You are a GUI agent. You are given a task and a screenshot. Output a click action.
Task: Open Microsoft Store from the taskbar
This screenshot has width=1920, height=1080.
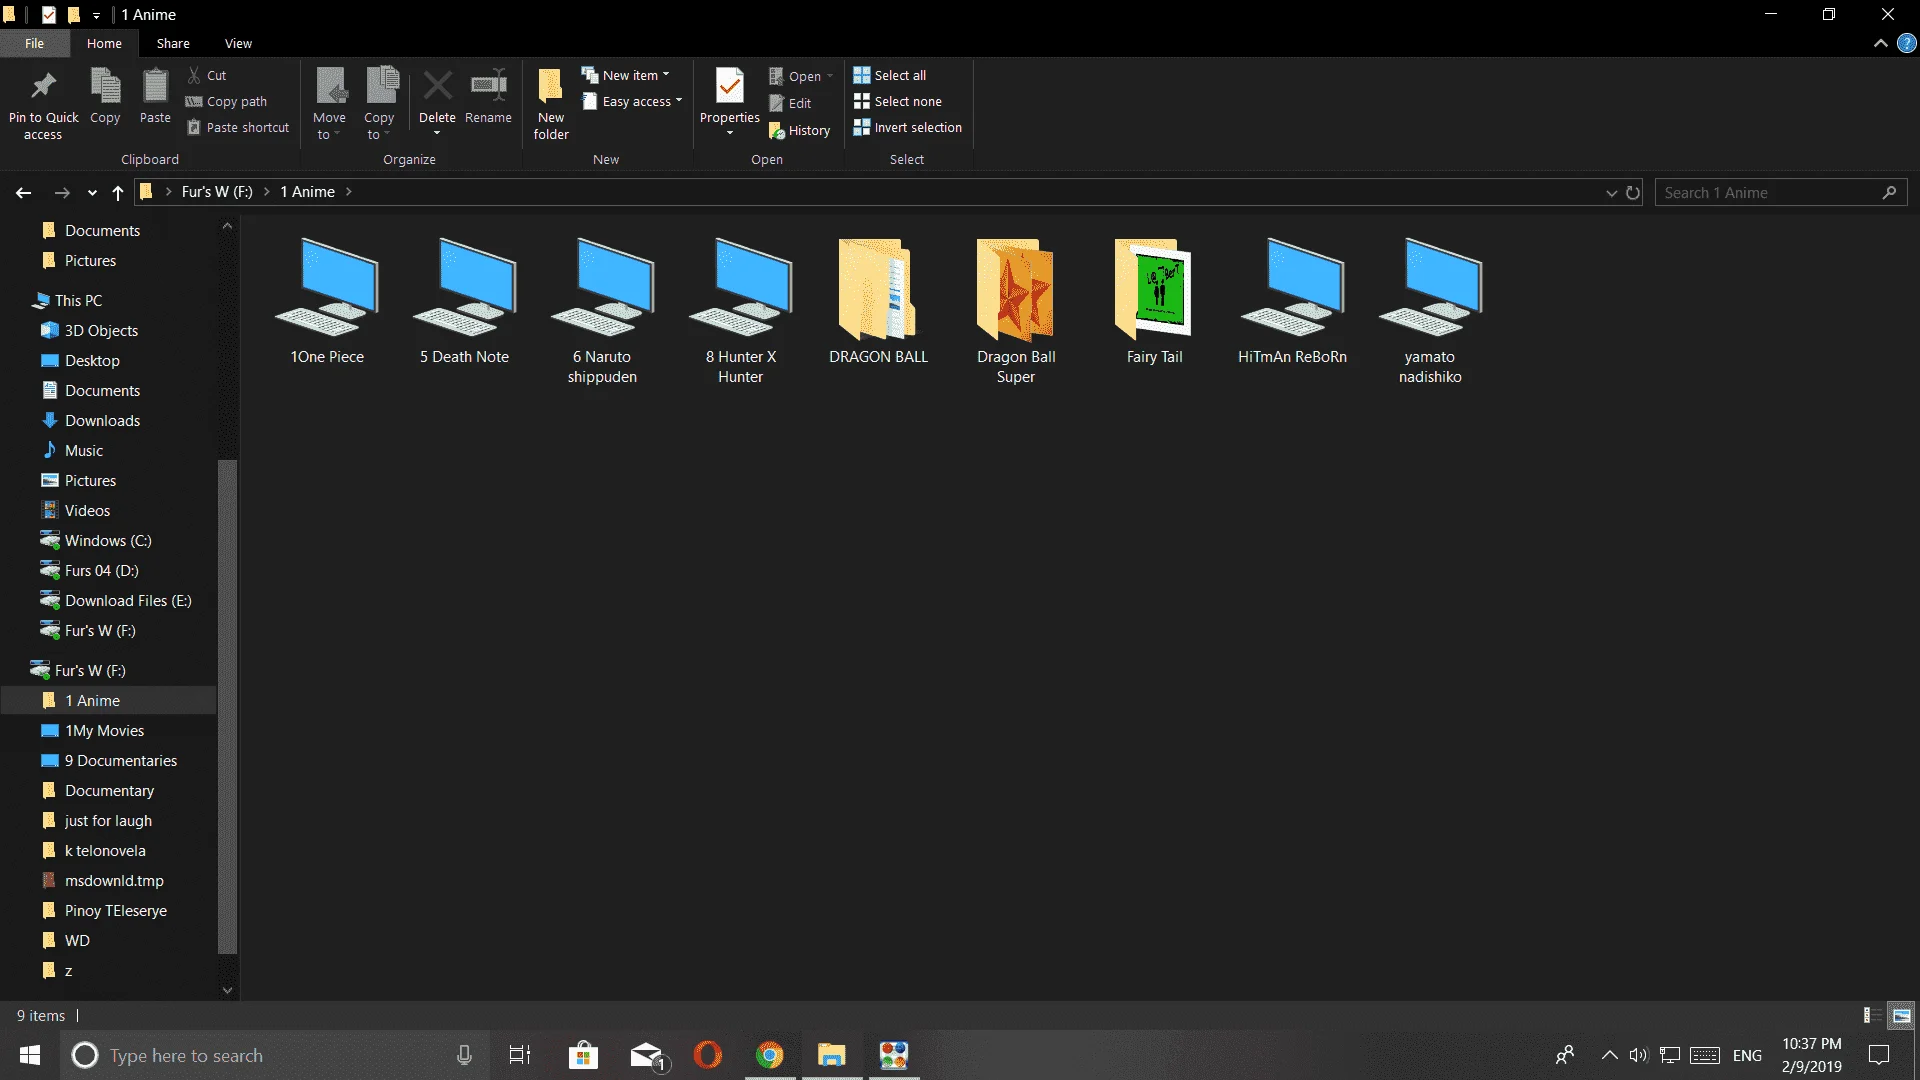tap(583, 1055)
